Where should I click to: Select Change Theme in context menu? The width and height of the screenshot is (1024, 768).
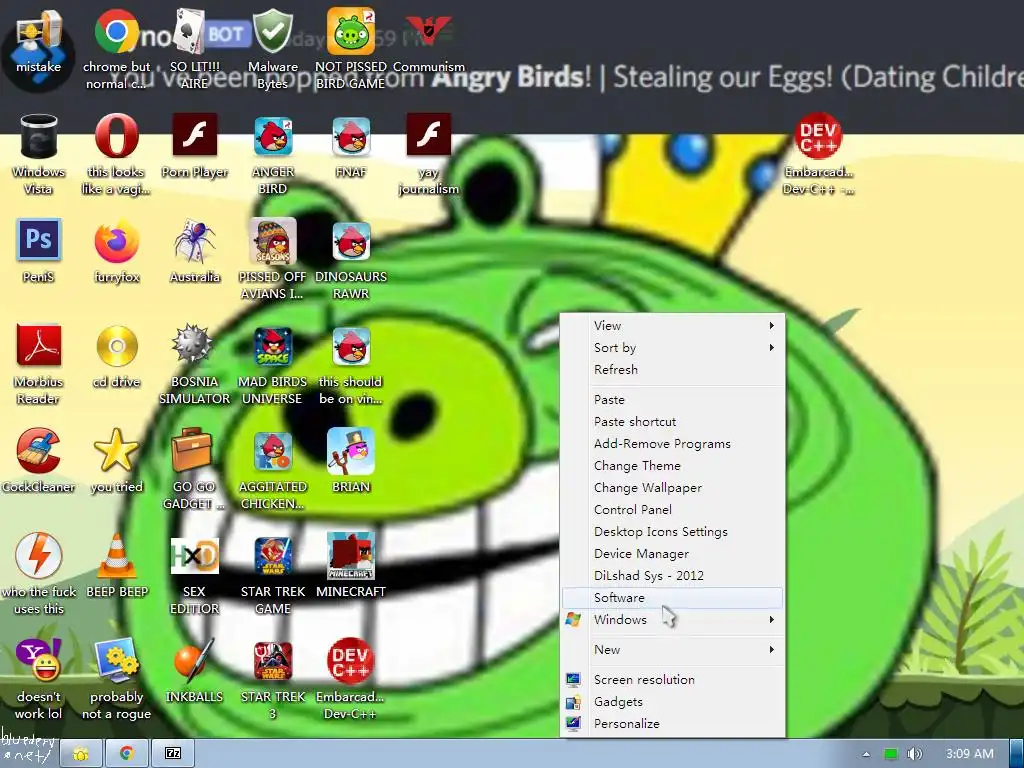tap(673, 465)
